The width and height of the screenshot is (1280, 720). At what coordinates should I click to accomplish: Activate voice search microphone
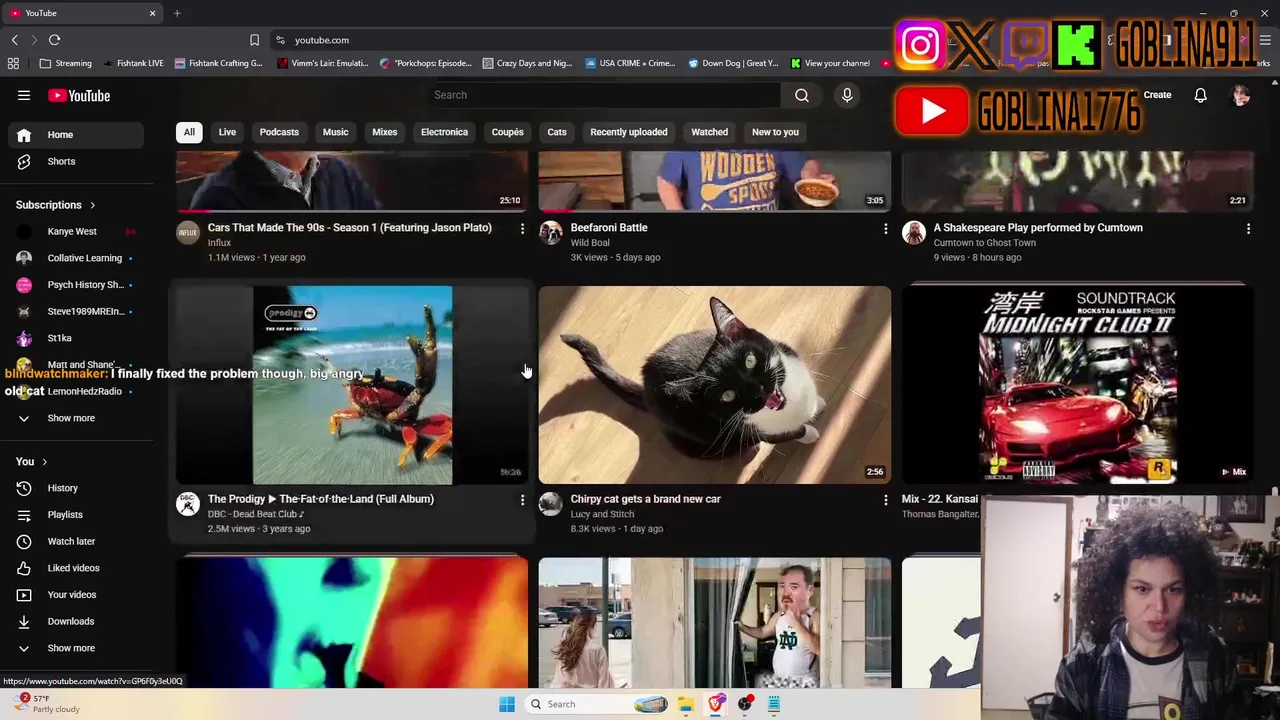pos(847,95)
